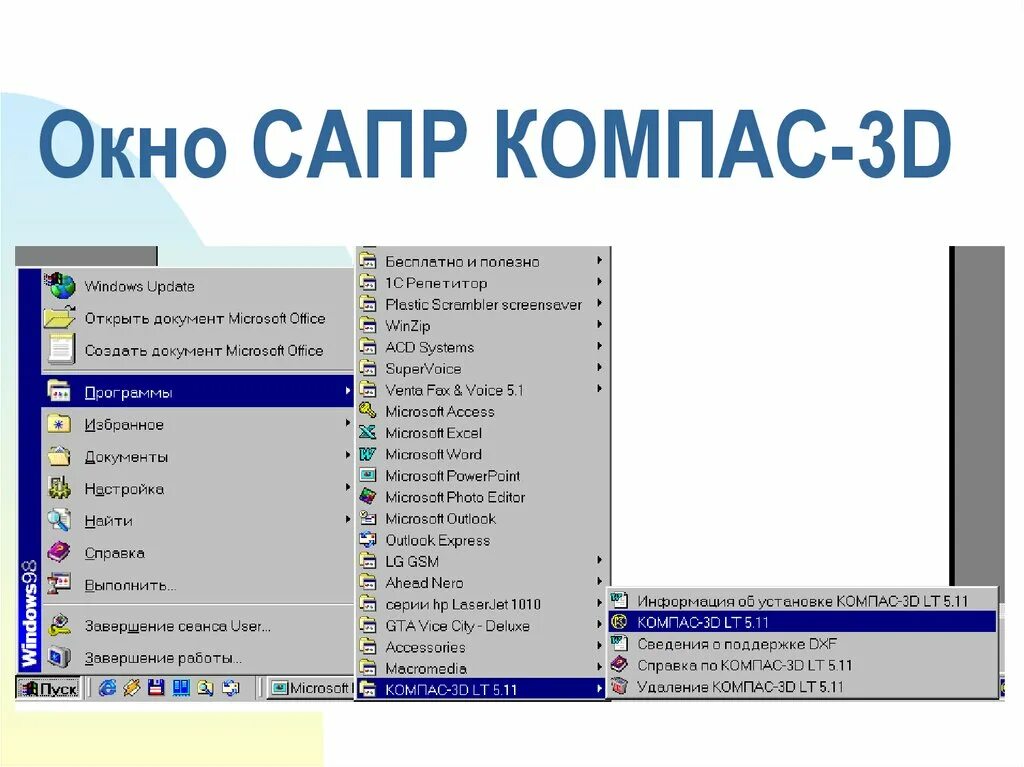Open the Настройка menu item
Viewport: 1024px width, 767px height.
pos(197,489)
